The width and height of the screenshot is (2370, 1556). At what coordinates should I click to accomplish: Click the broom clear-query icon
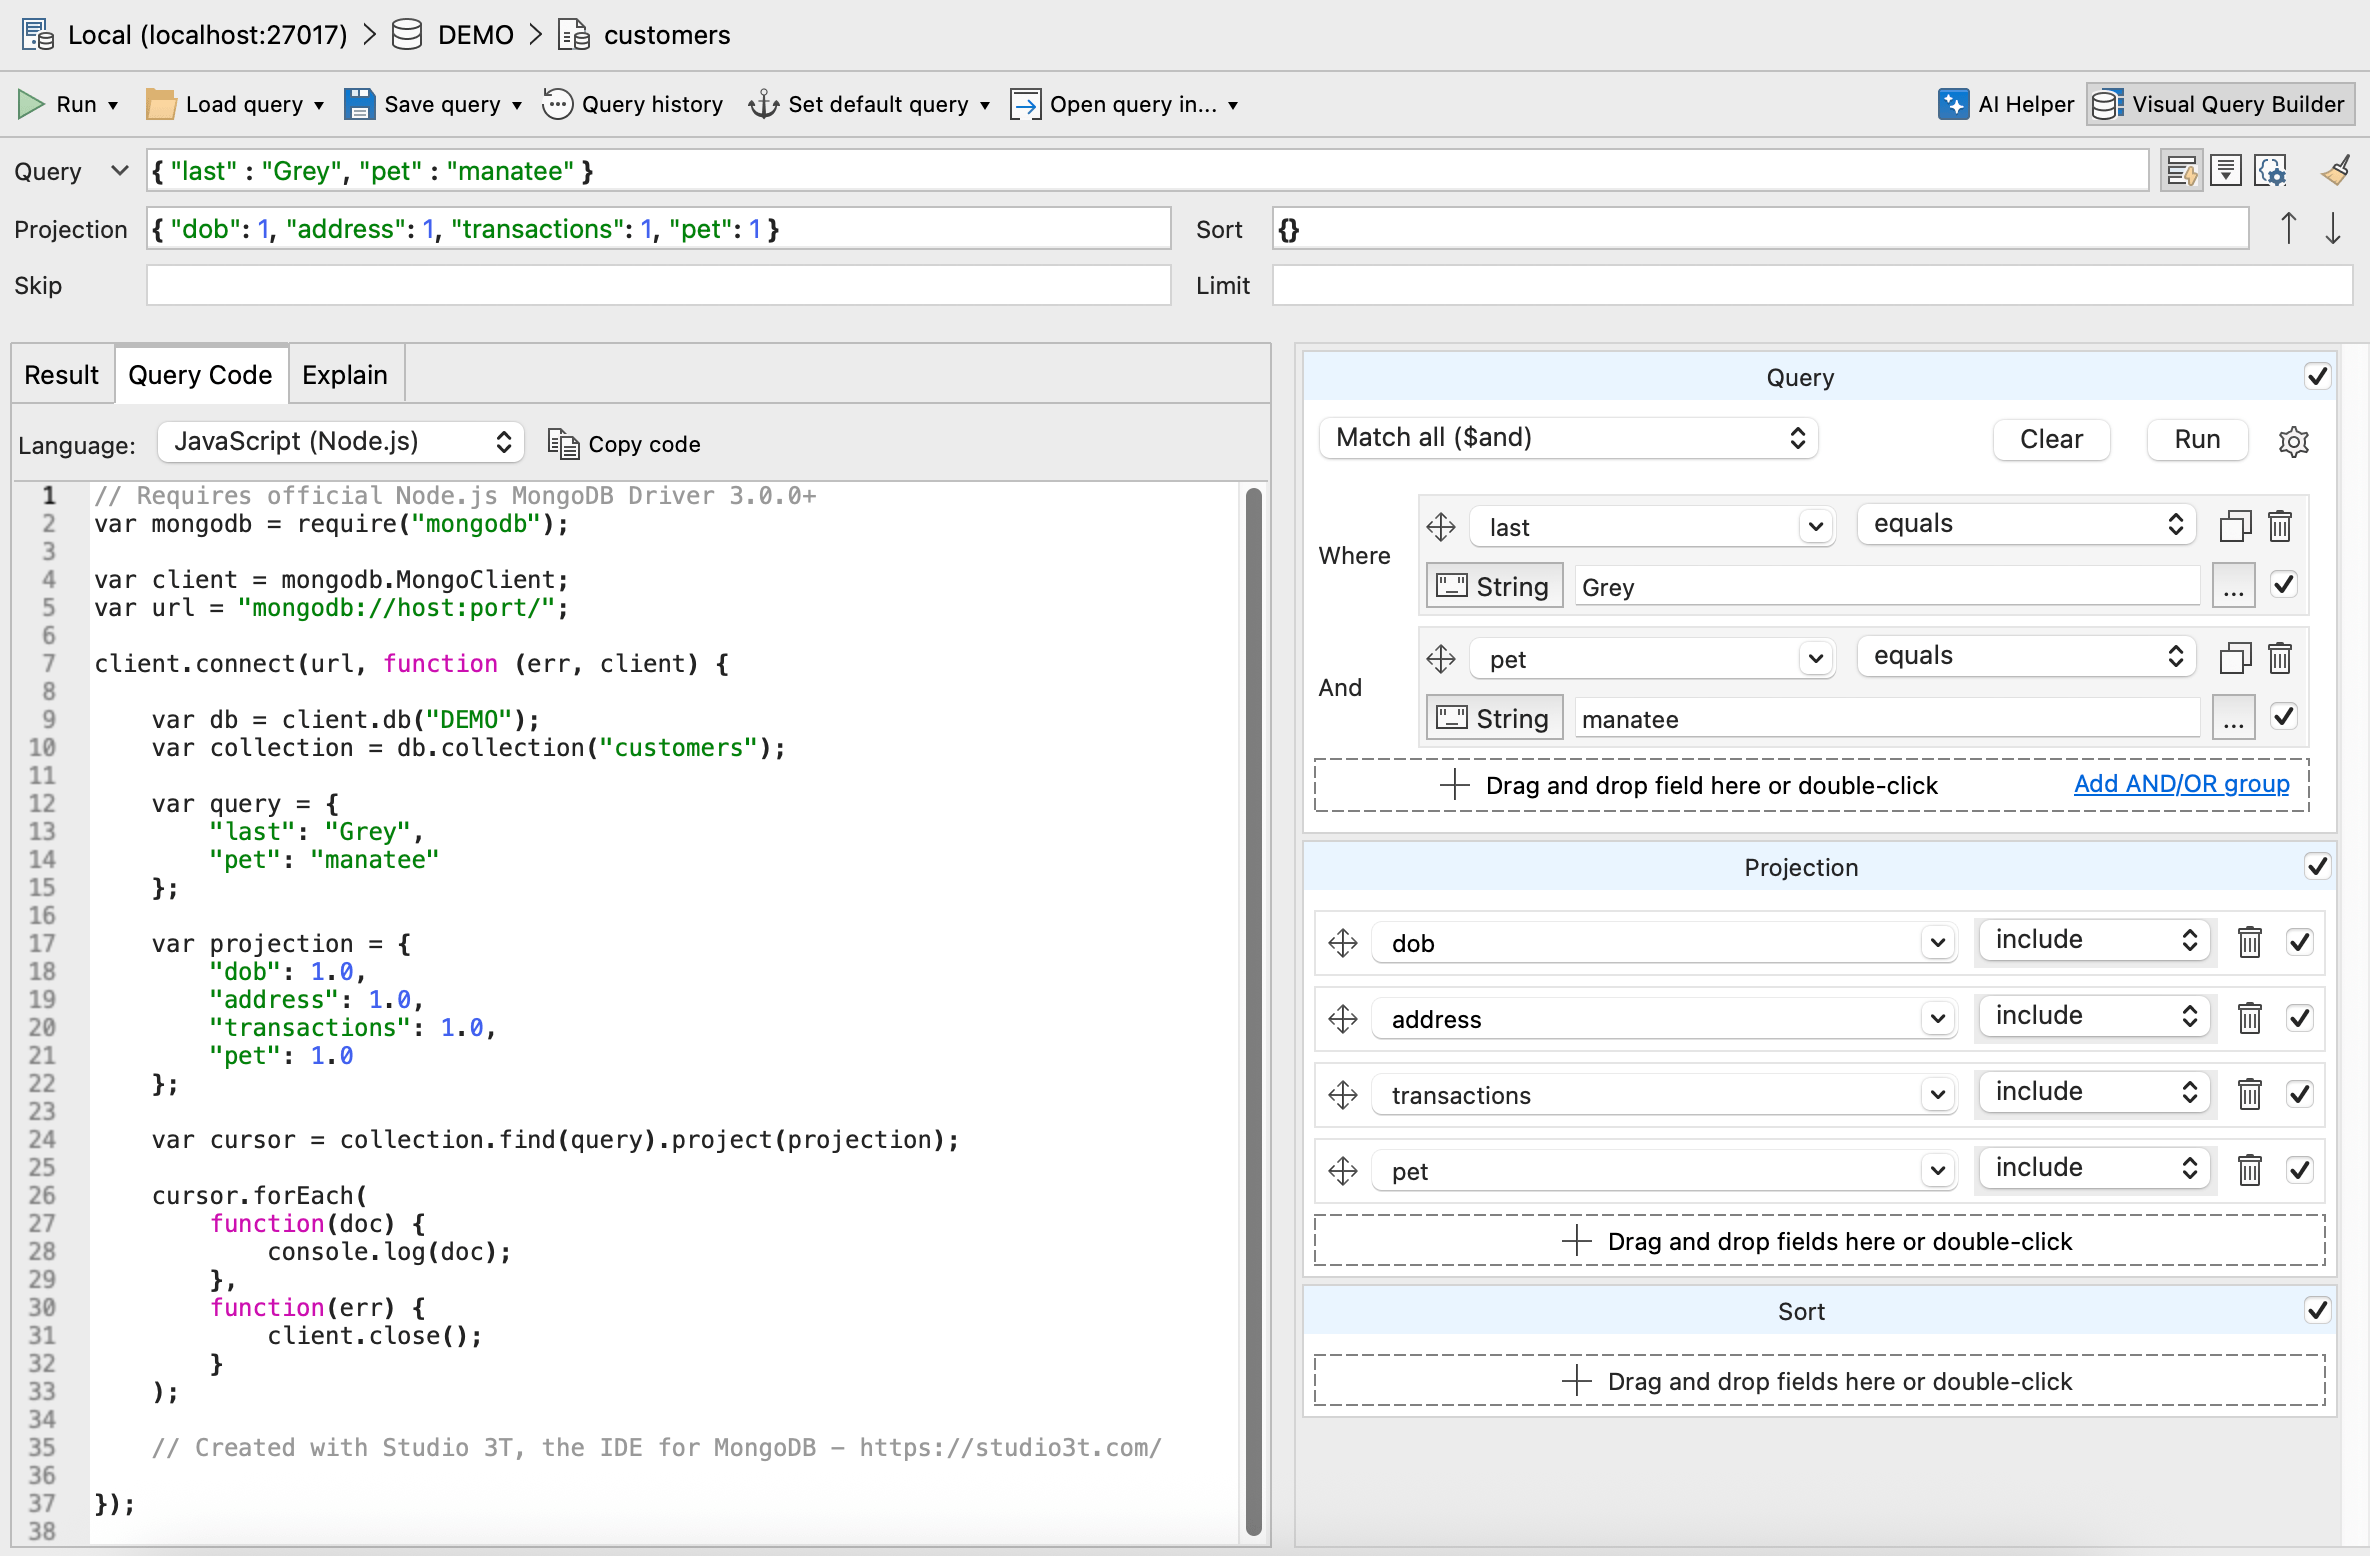point(2335,171)
